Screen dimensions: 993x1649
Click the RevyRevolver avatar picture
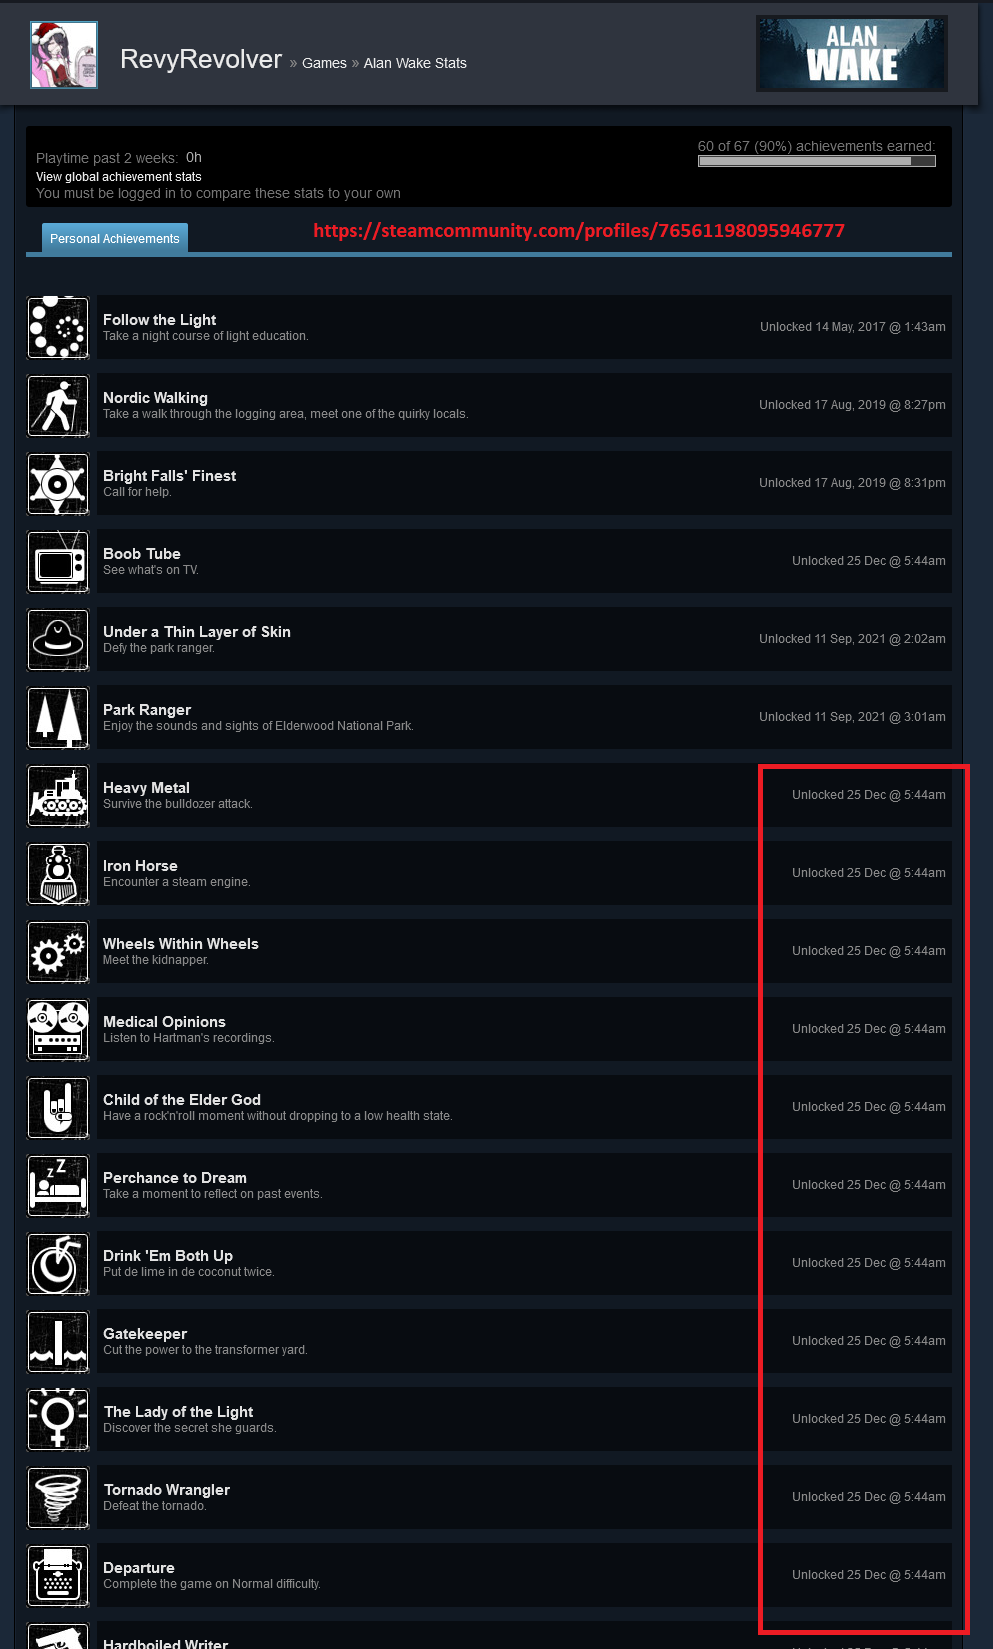coord(64,55)
